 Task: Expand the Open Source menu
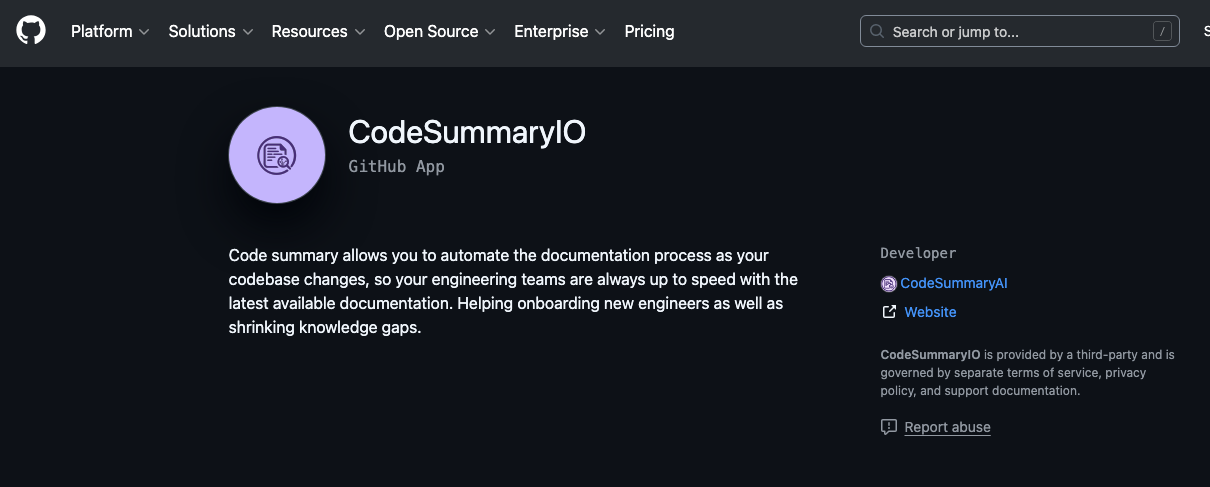click(440, 31)
